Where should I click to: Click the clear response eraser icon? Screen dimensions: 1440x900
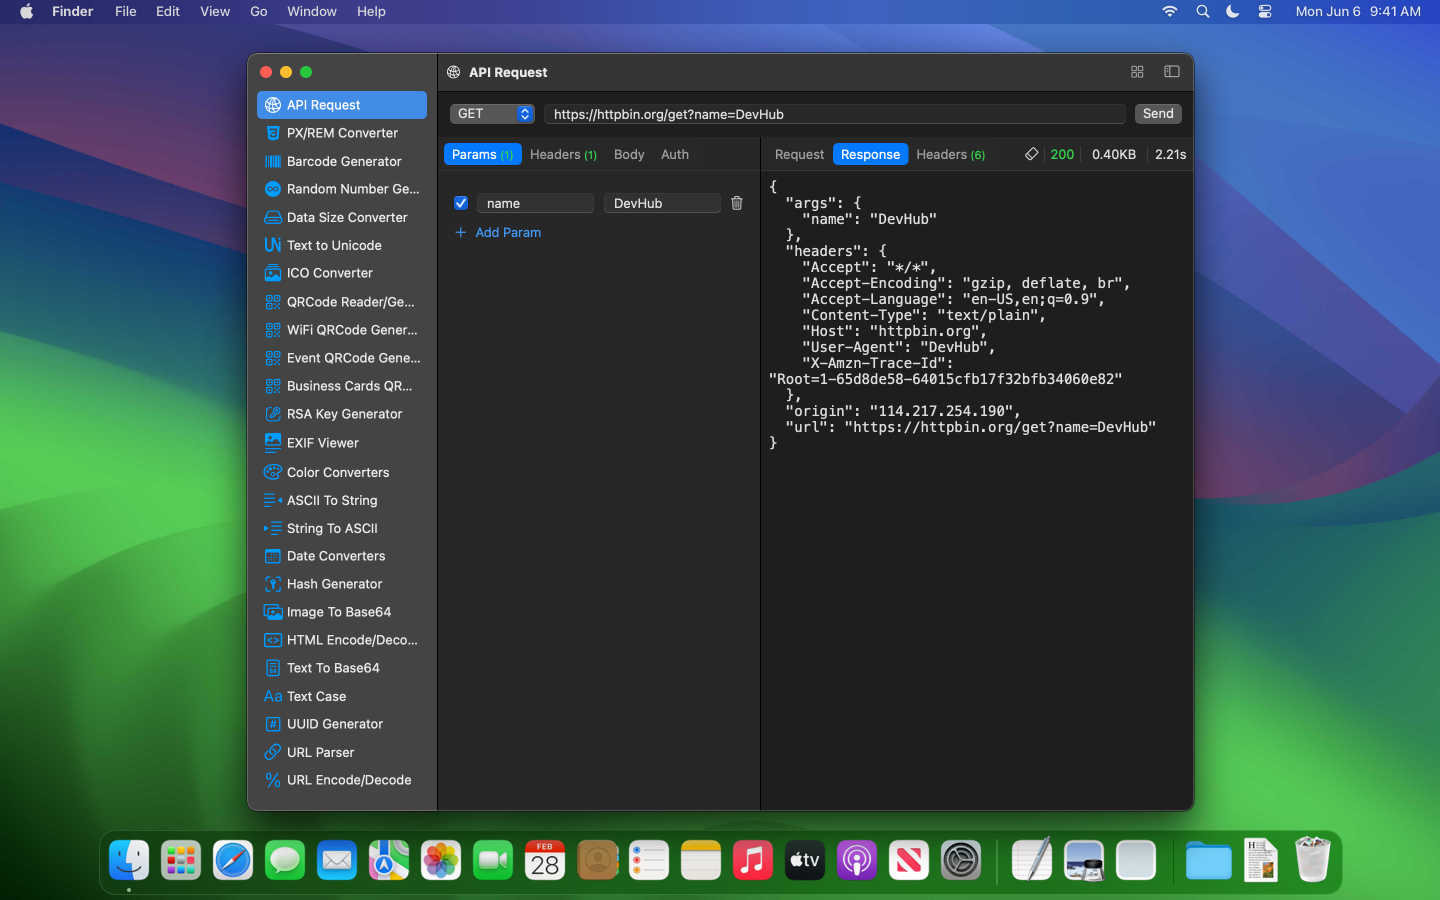click(1031, 154)
